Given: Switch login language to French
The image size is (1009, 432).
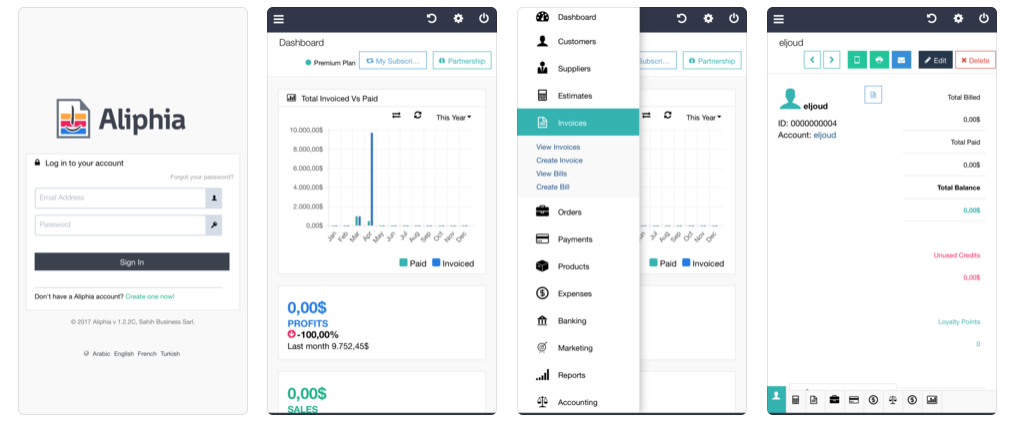Looking at the screenshot, I should (147, 354).
